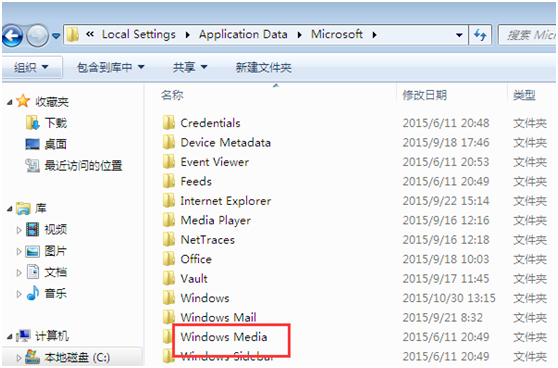Go back with the blue Back arrow
Viewport: 558px width, 368px height.
click(12, 36)
